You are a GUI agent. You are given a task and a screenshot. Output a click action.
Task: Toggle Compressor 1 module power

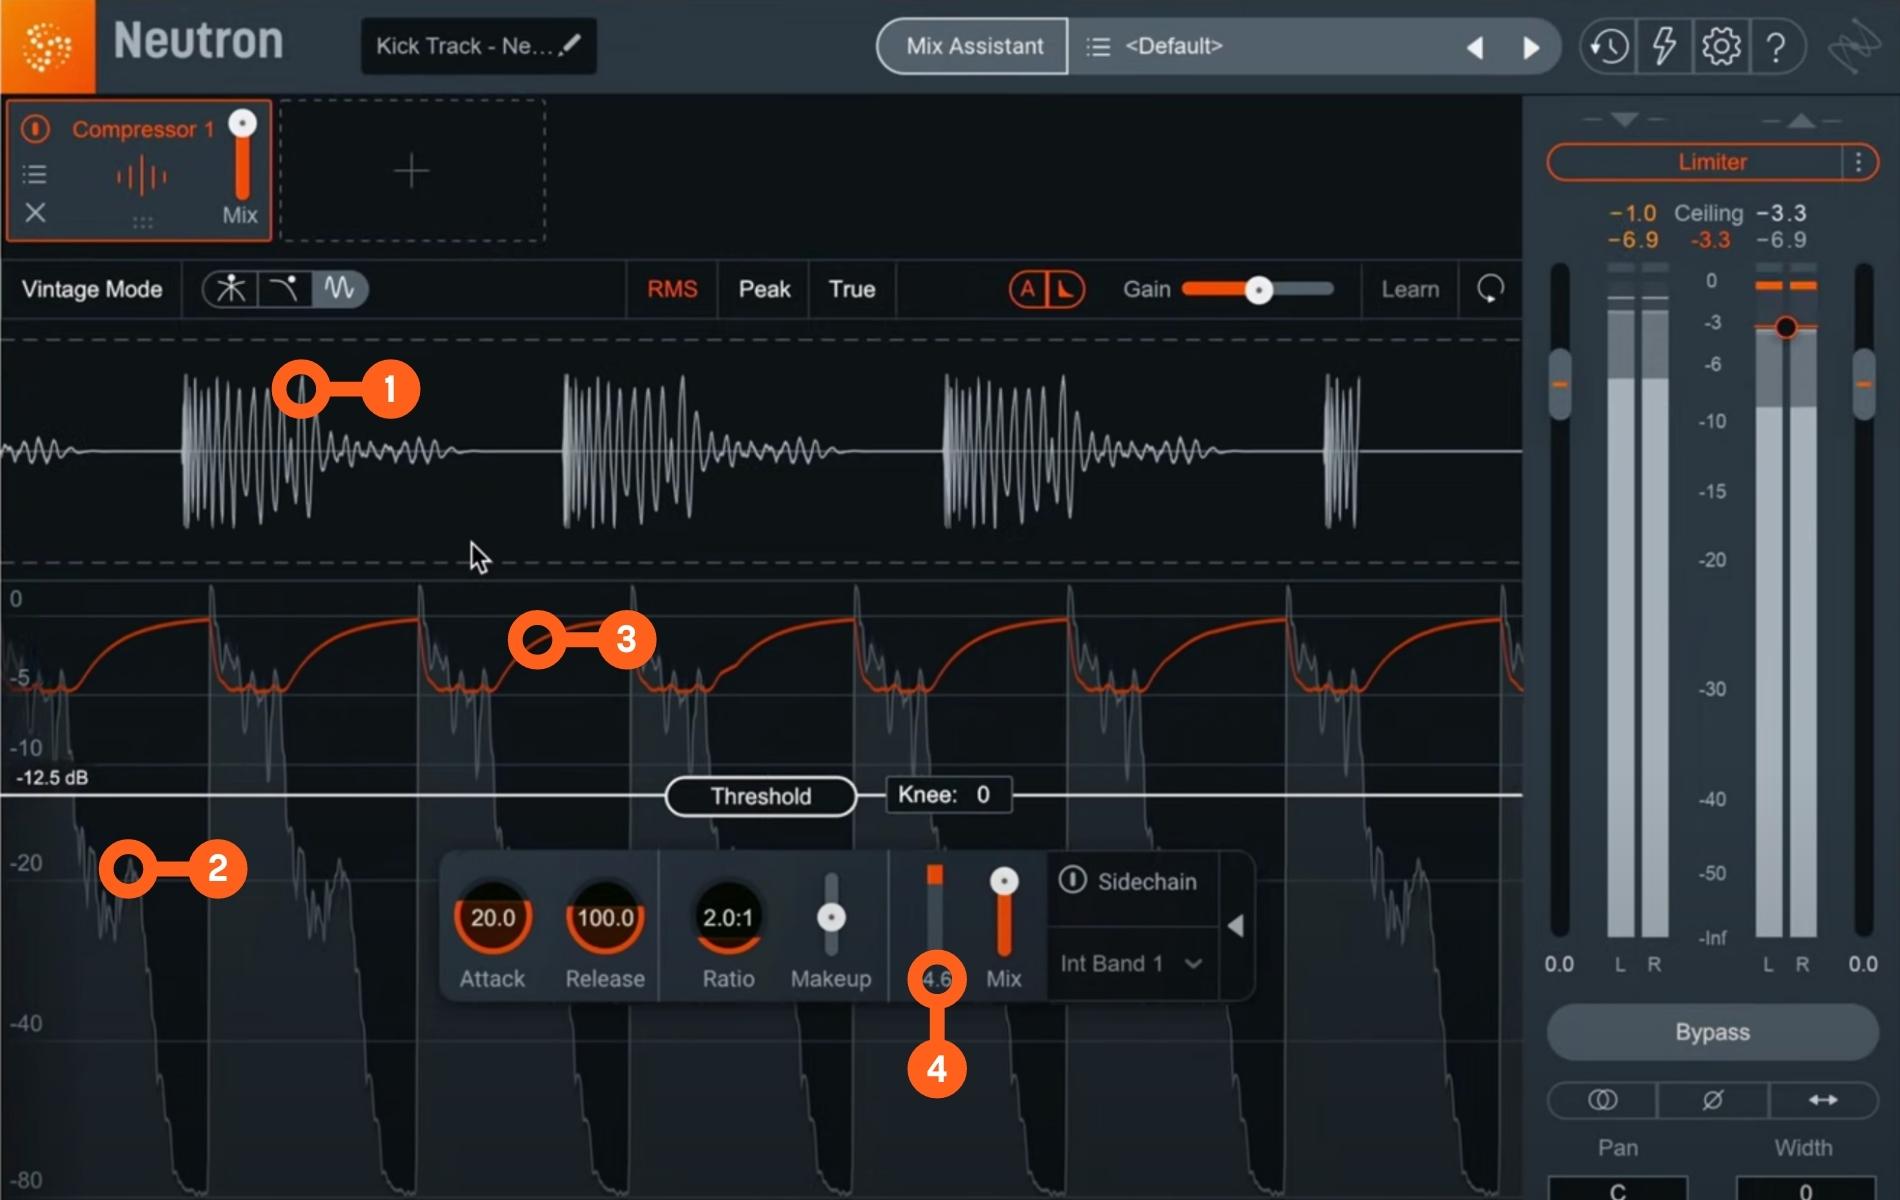click(35, 128)
